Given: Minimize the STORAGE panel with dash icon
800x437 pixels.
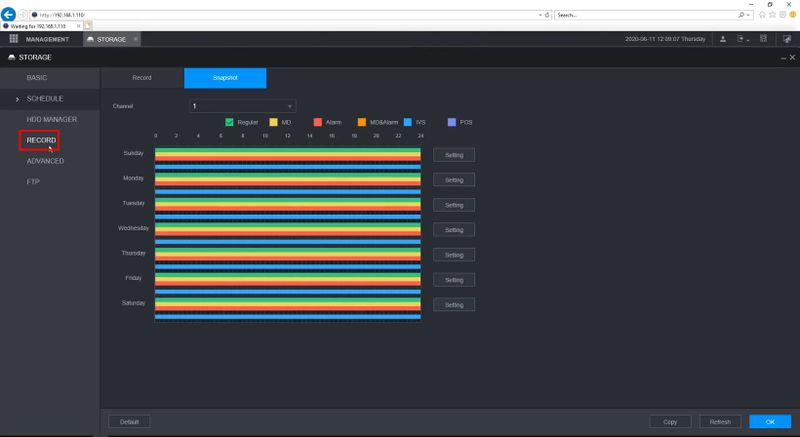Looking at the screenshot, I should click(783, 58).
